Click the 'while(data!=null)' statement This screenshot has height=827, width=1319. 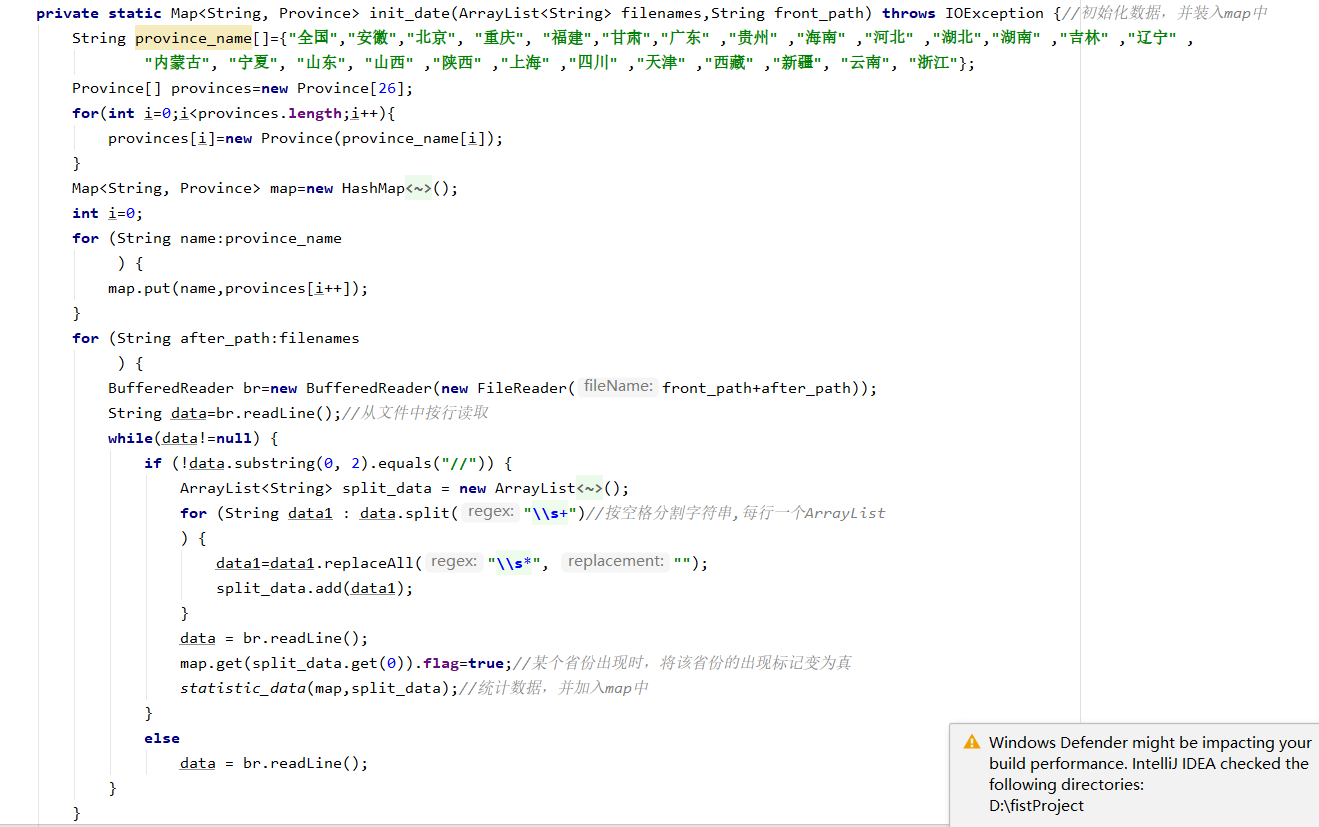pyautogui.click(x=184, y=438)
